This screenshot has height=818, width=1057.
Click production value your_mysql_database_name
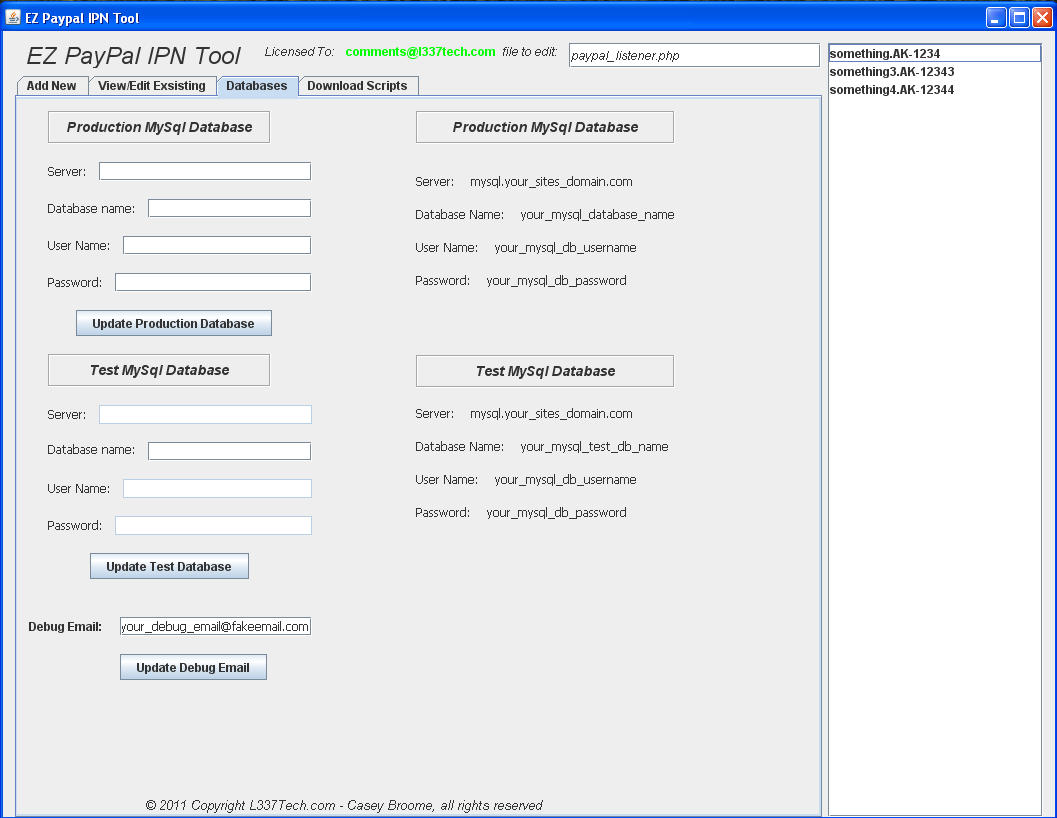tap(597, 214)
